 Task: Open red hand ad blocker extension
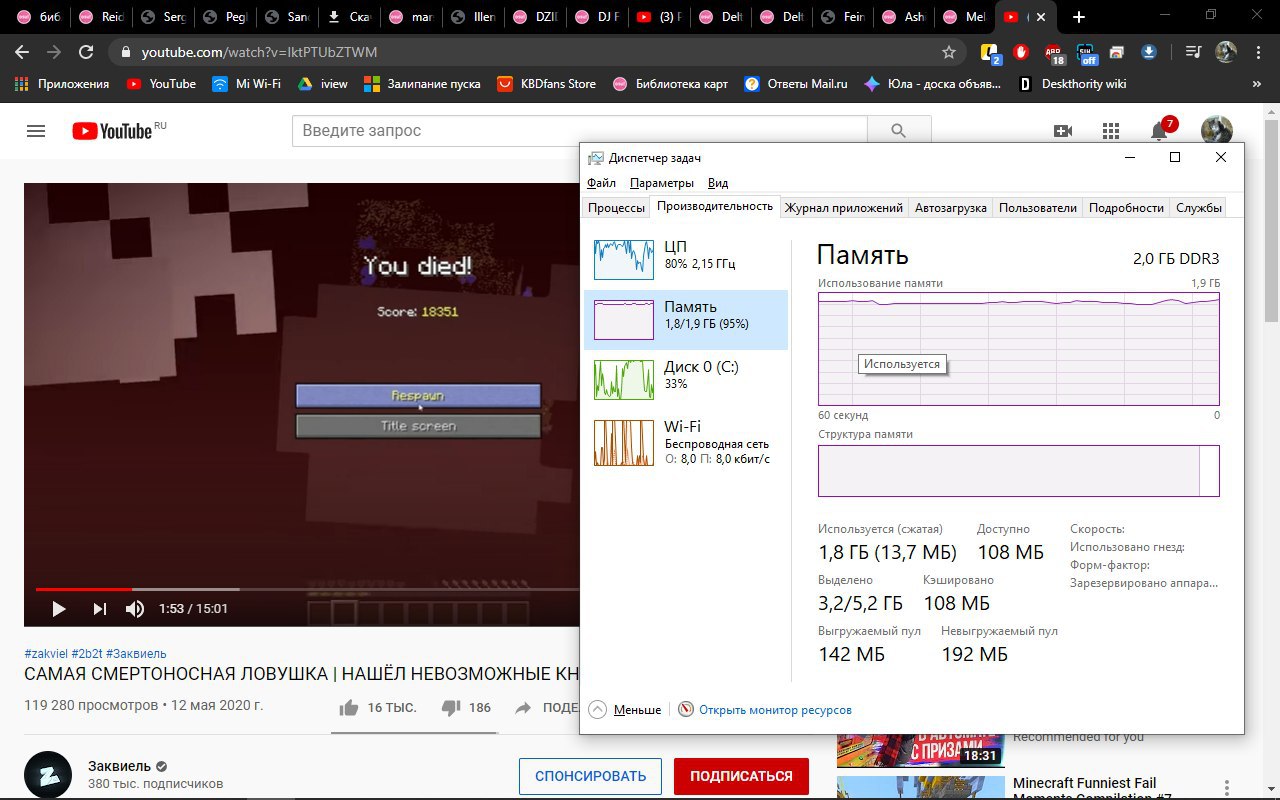click(1021, 52)
